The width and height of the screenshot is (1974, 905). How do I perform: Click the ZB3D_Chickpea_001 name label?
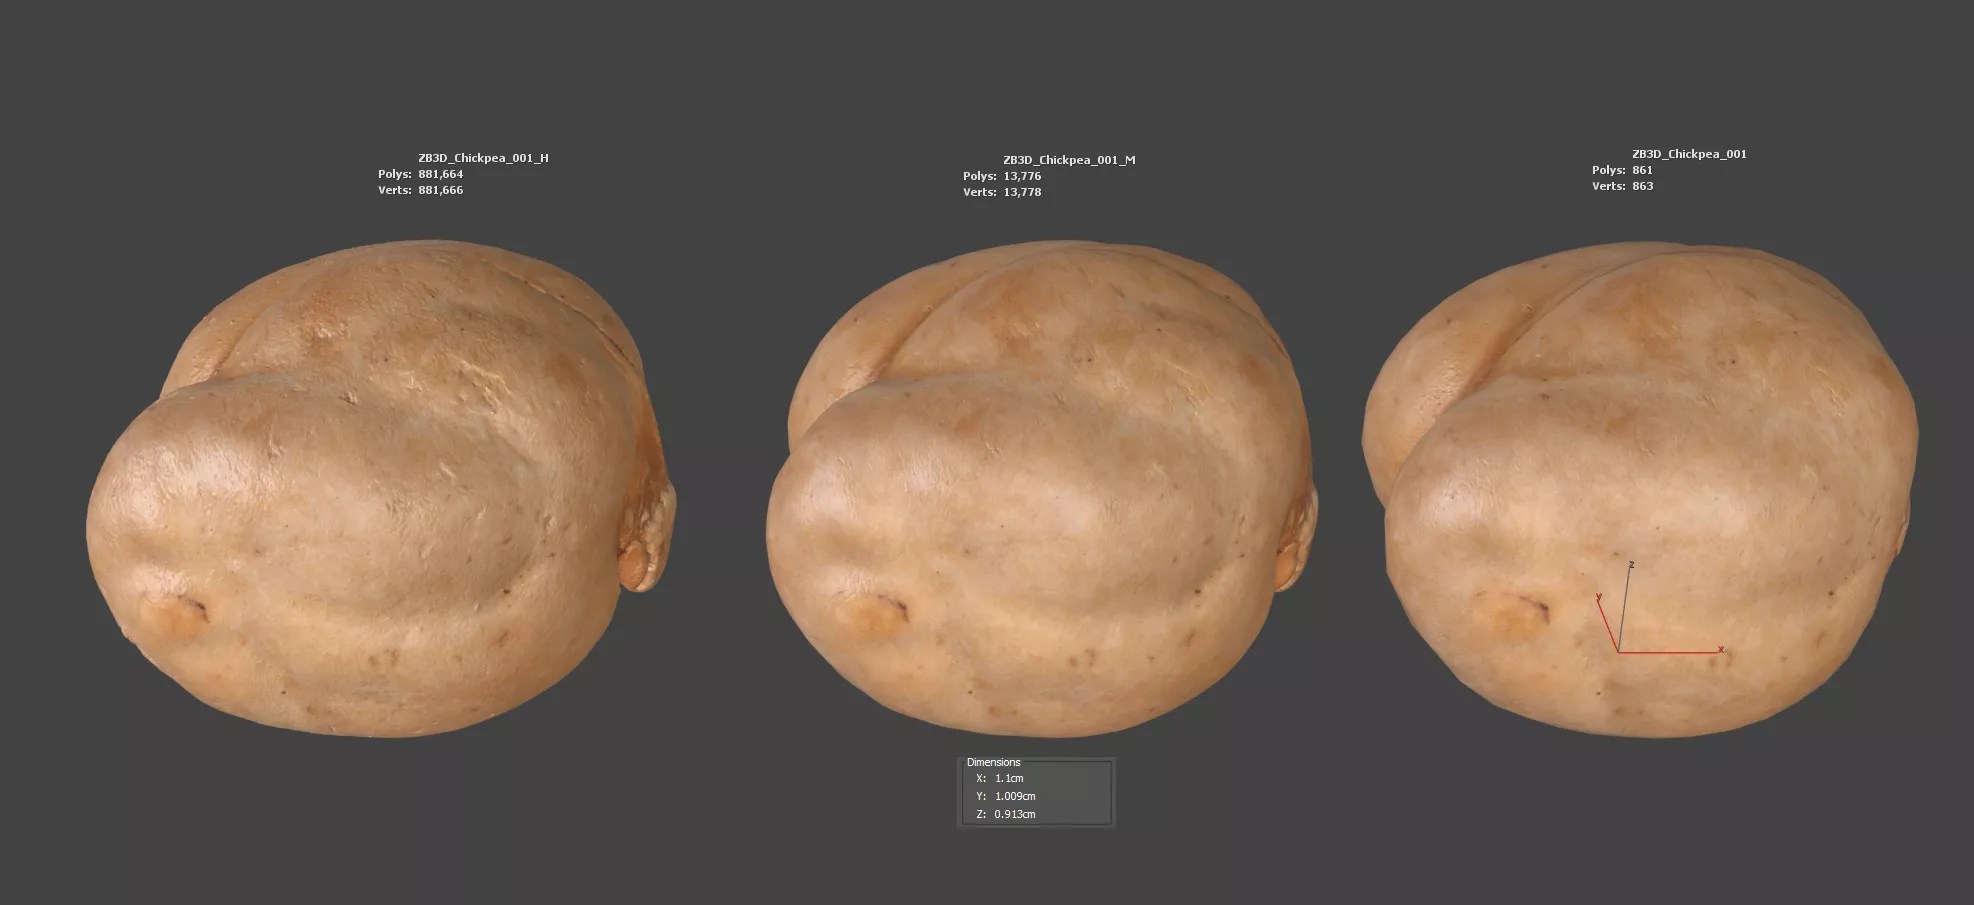point(1689,154)
